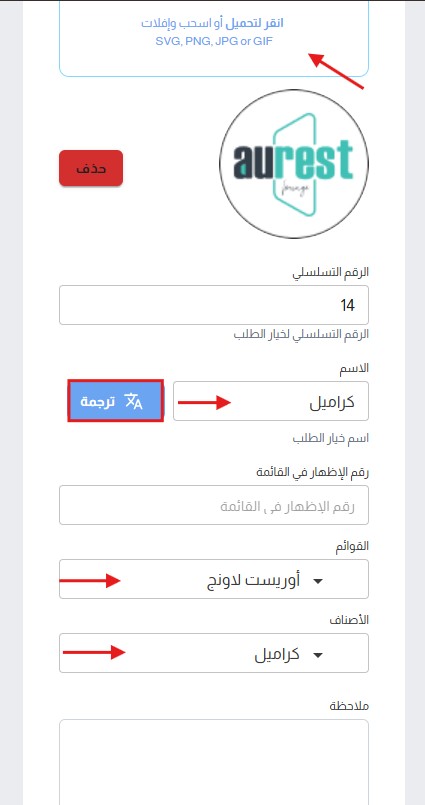Click the caret arrow in الأصناف dropdown
Image resolution: width=425 pixels, height=805 pixels.
click(318, 655)
